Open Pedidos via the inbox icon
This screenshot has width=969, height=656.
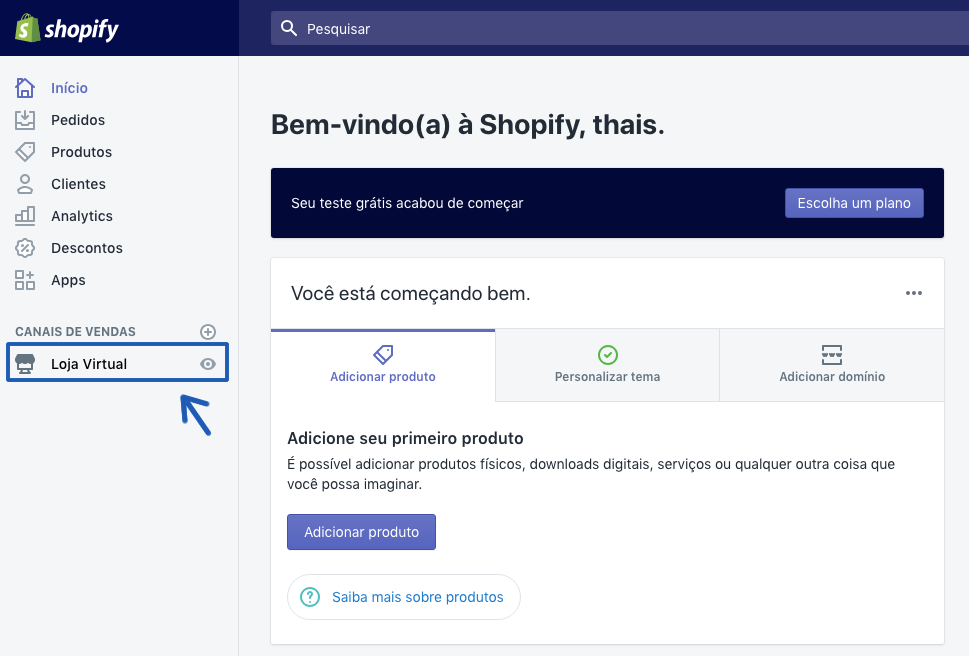(25, 120)
